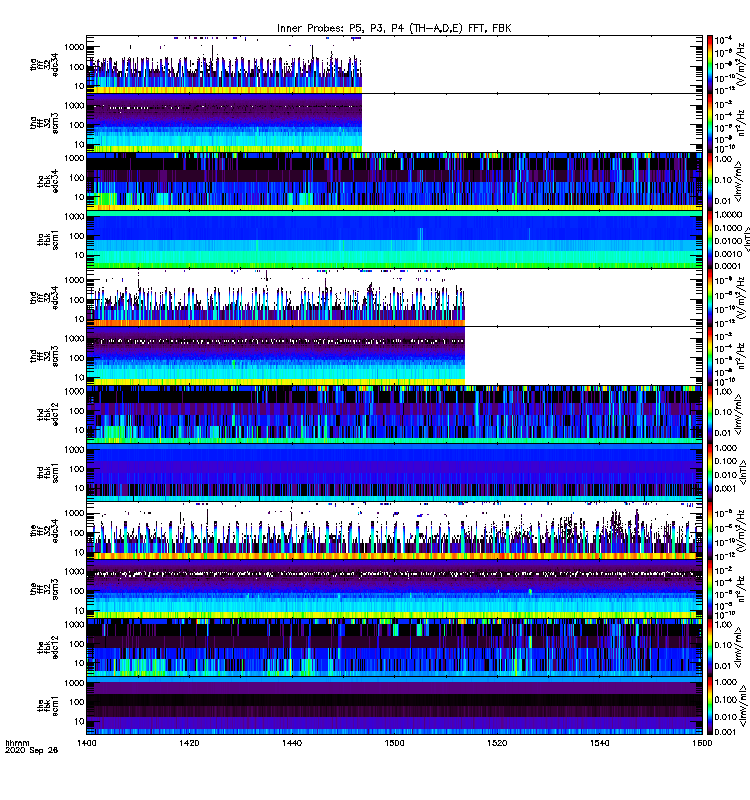Click the 'thd fbk edc12' panel label
This screenshot has height=800, width=750.
[x=48, y=414]
